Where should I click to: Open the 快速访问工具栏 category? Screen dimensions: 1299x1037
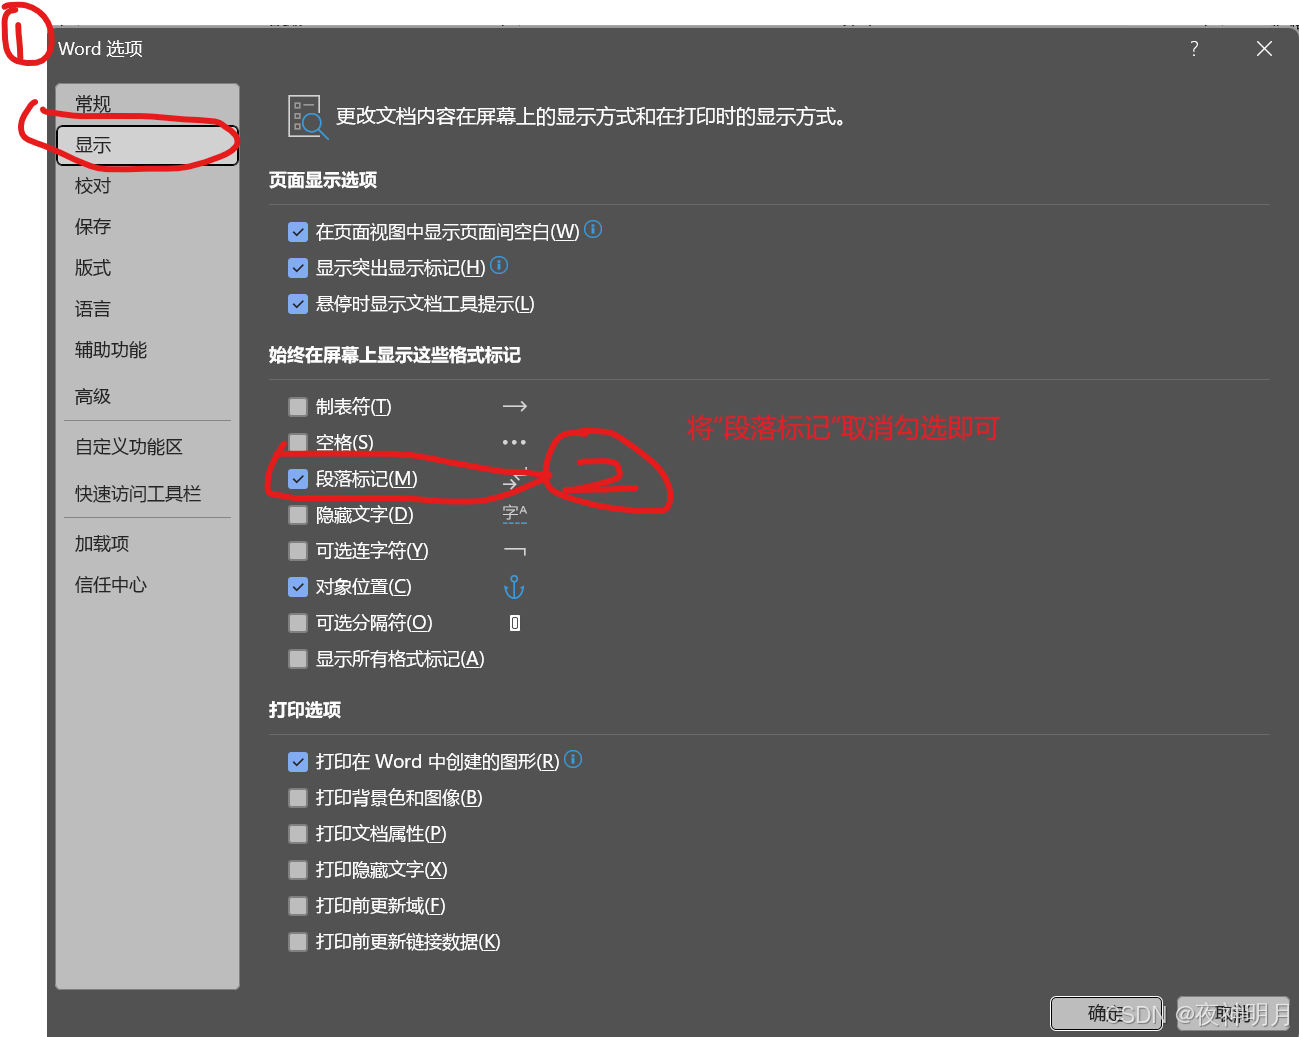pos(147,494)
